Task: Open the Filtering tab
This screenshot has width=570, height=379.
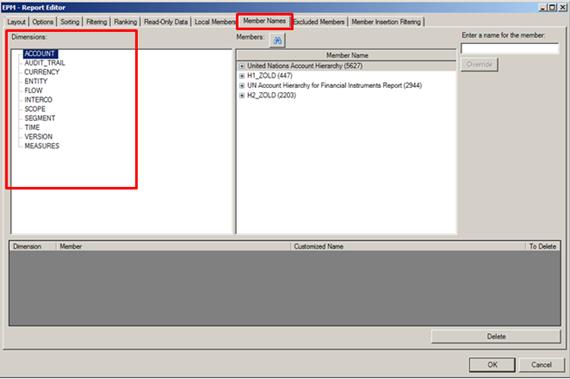Action: [97, 22]
